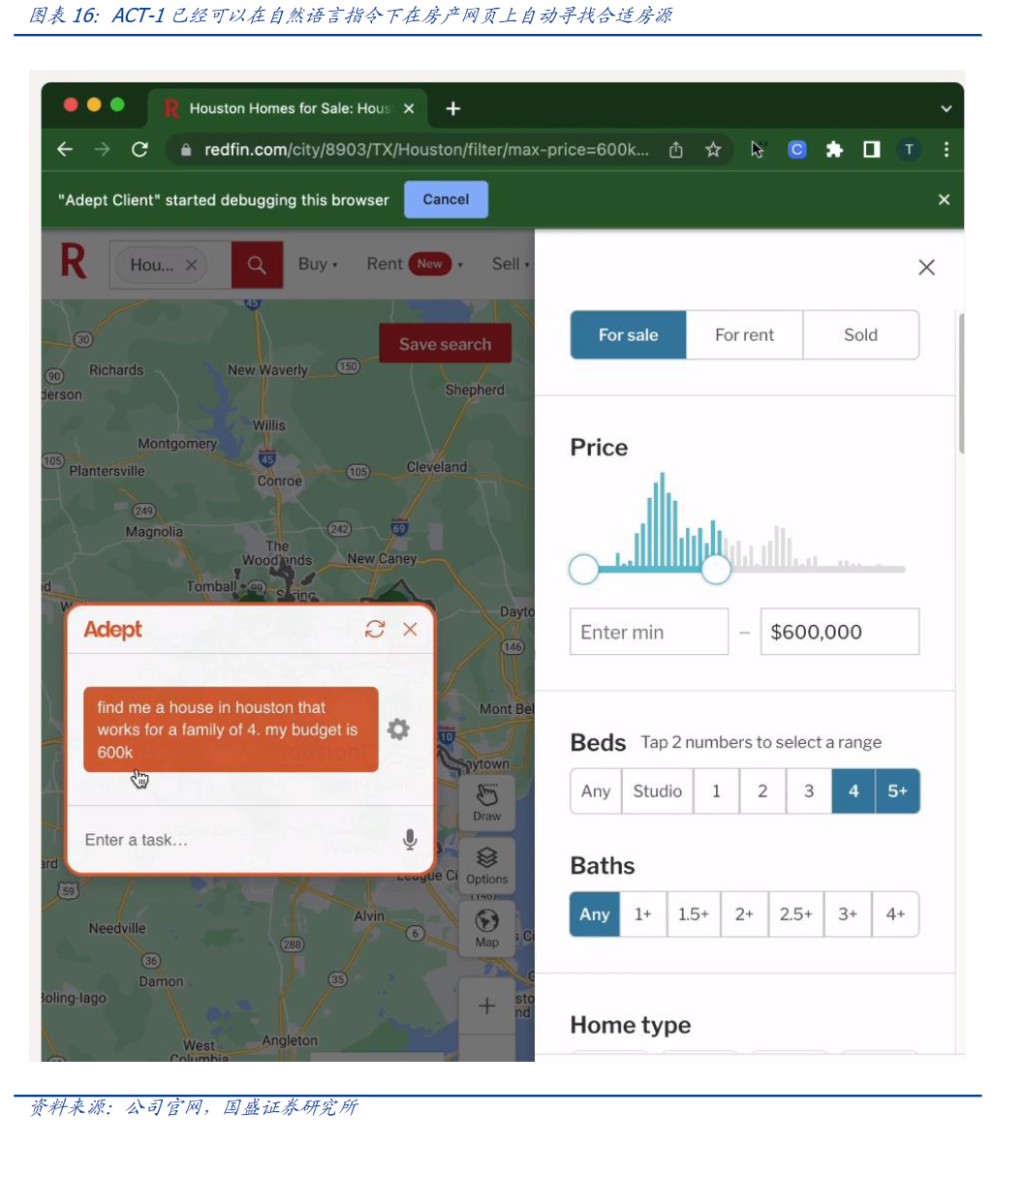Open Adept settings gear icon
Image resolution: width=1024 pixels, height=1200 pixels.
398,729
